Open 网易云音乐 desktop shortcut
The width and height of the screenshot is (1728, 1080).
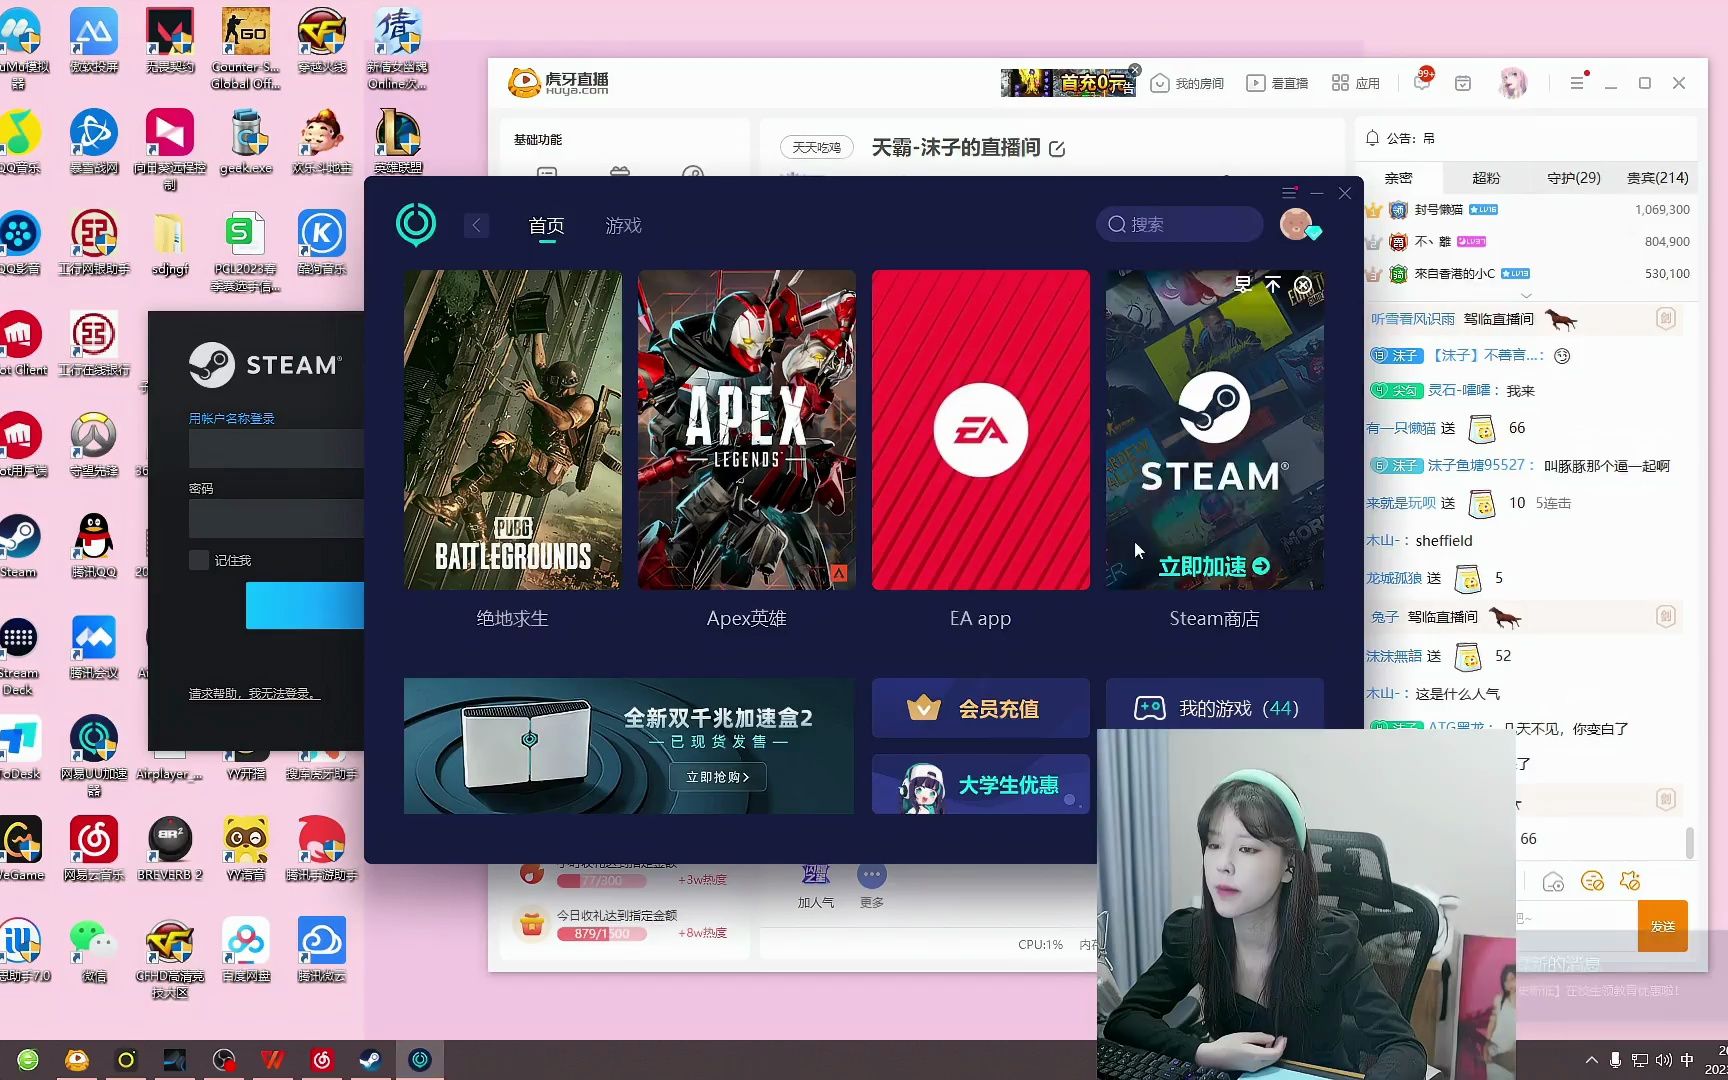94,848
